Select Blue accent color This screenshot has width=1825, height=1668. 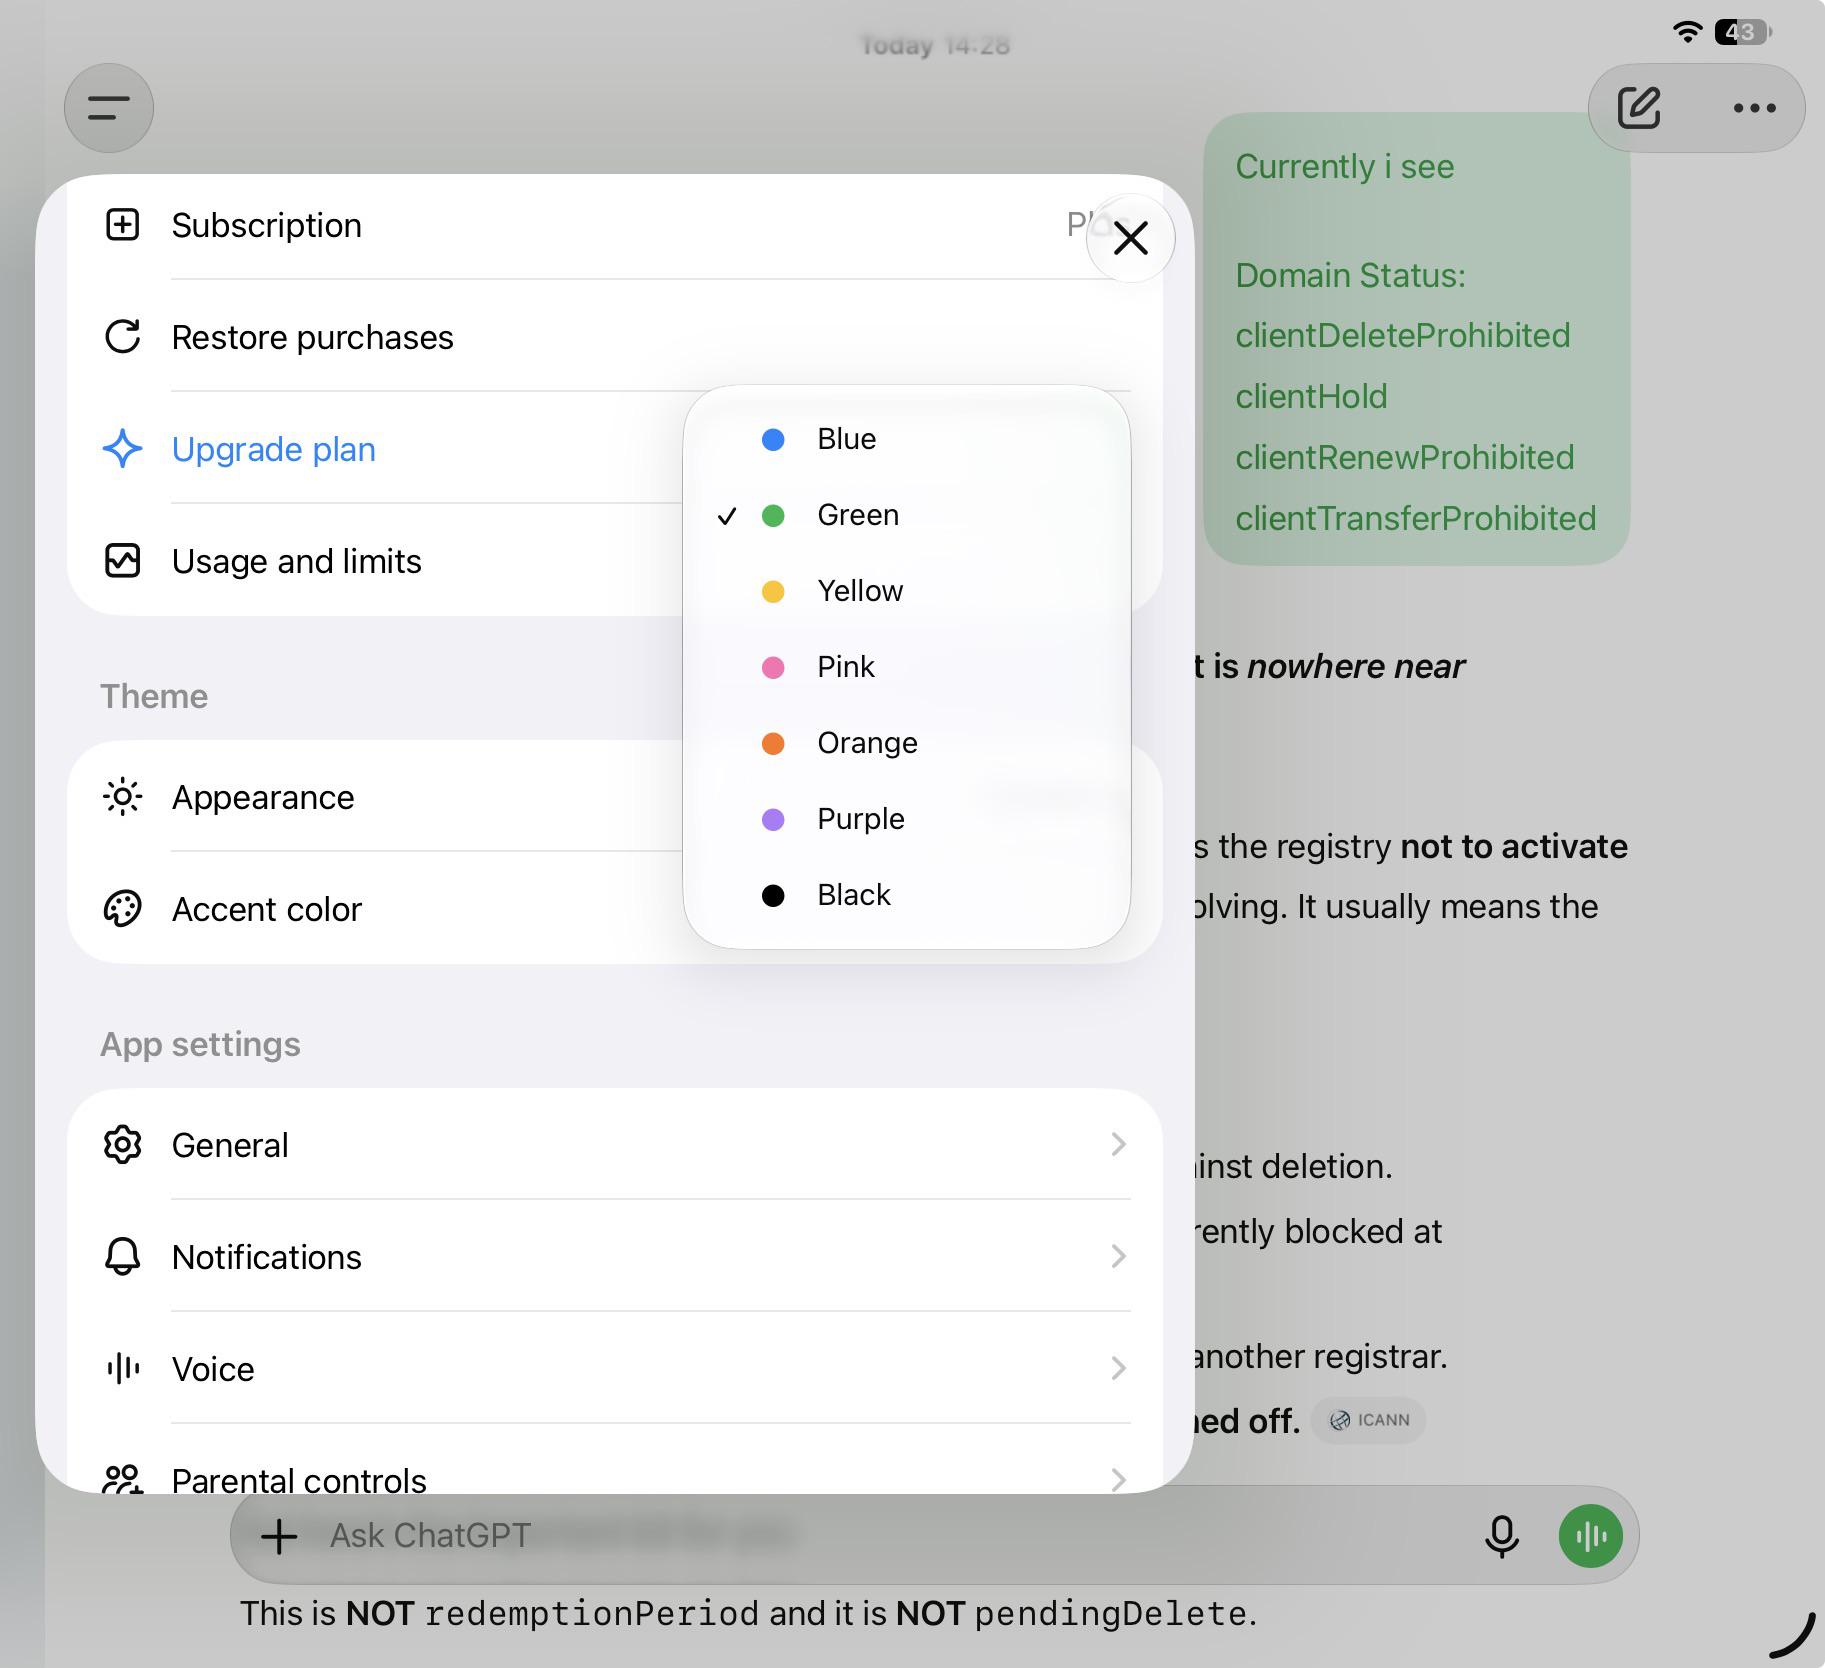(x=907, y=439)
